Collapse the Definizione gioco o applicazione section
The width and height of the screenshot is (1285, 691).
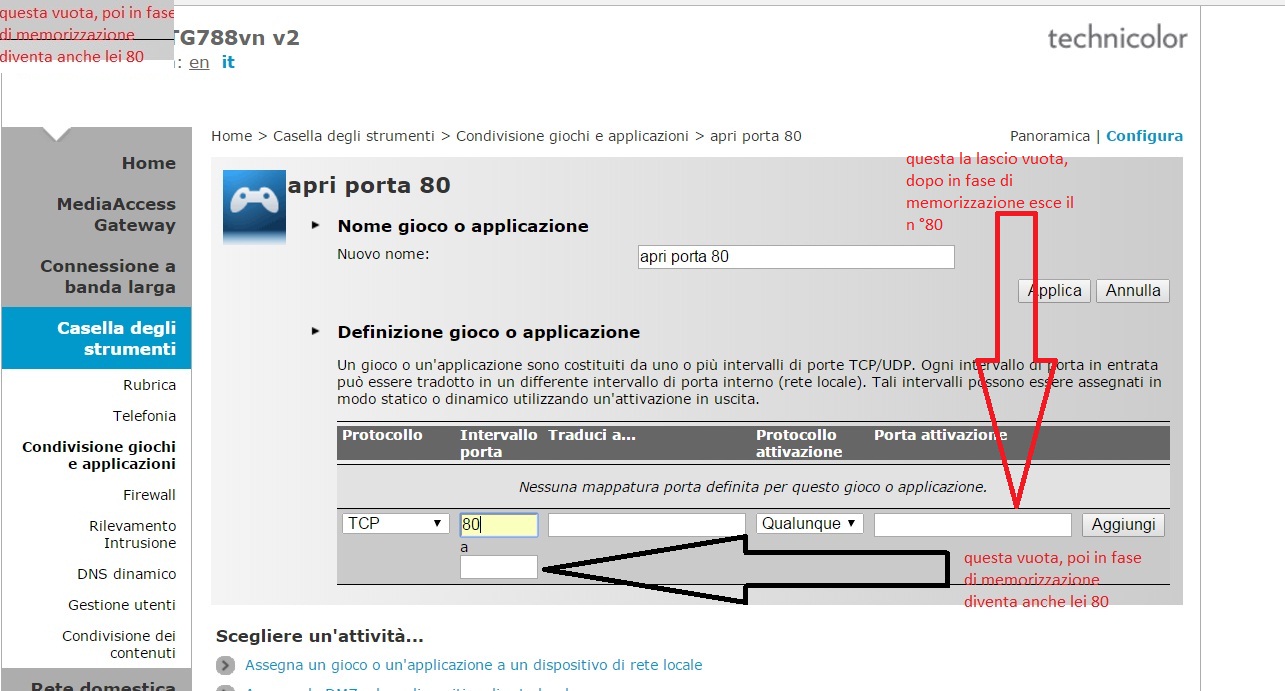(316, 331)
